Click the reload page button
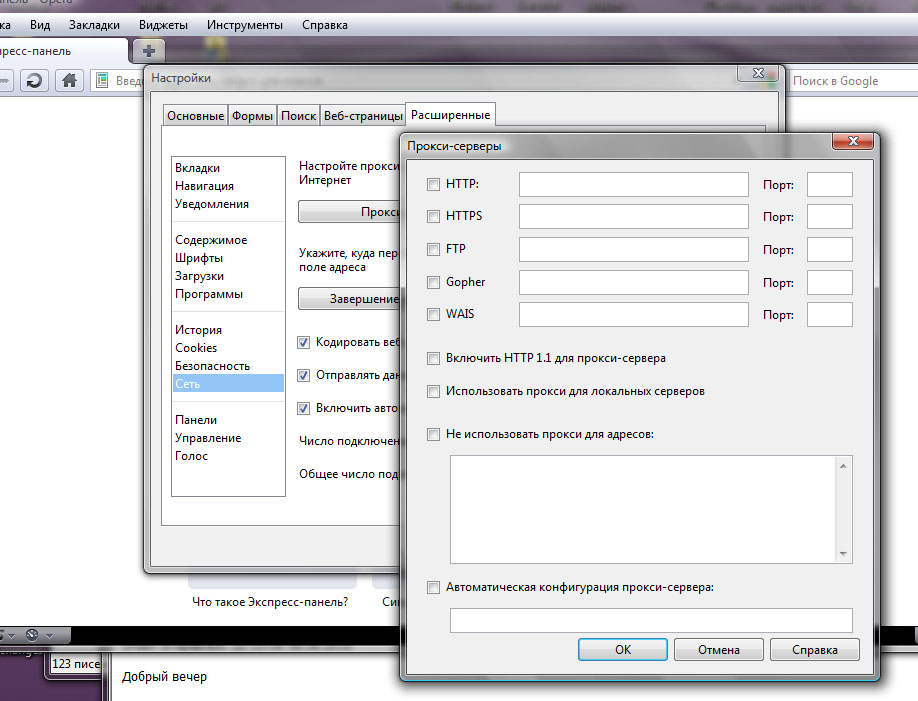The width and height of the screenshot is (918, 701). point(33,81)
